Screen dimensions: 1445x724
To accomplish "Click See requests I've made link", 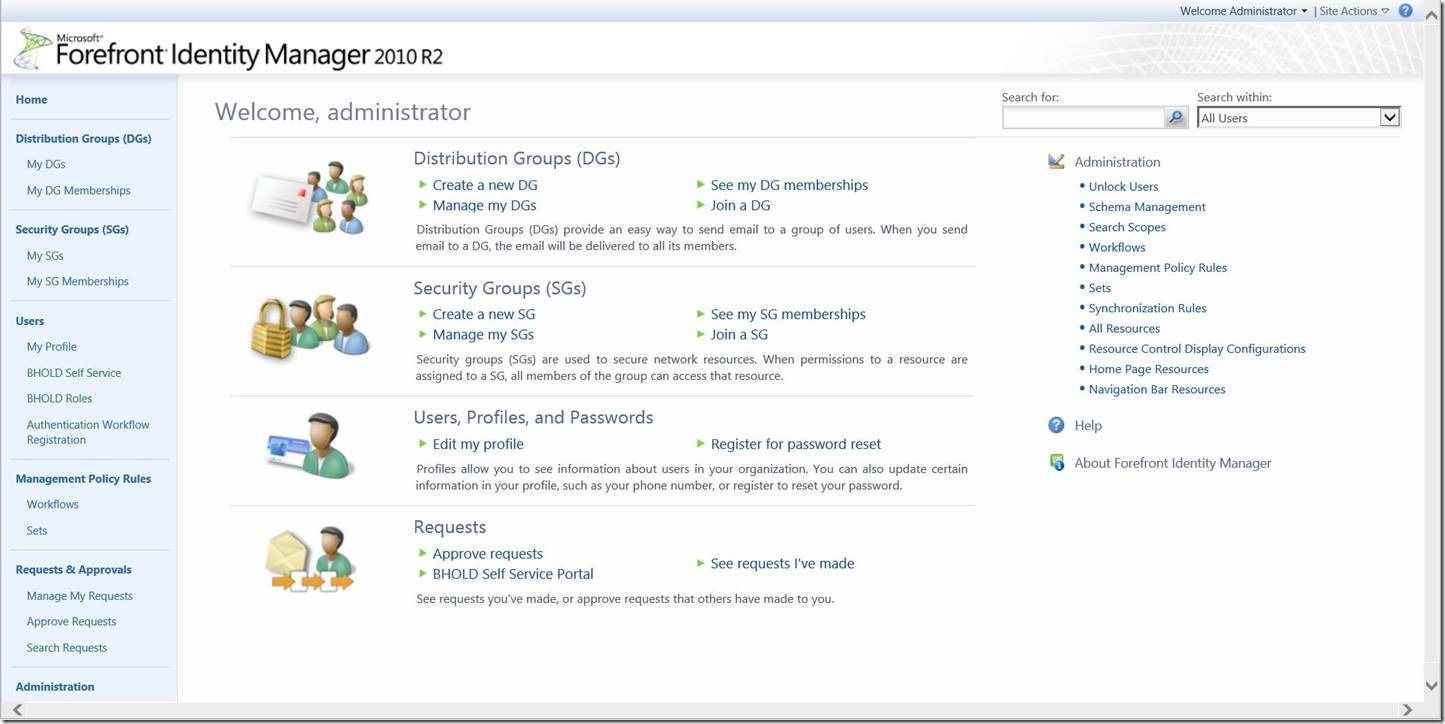I will coord(783,563).
